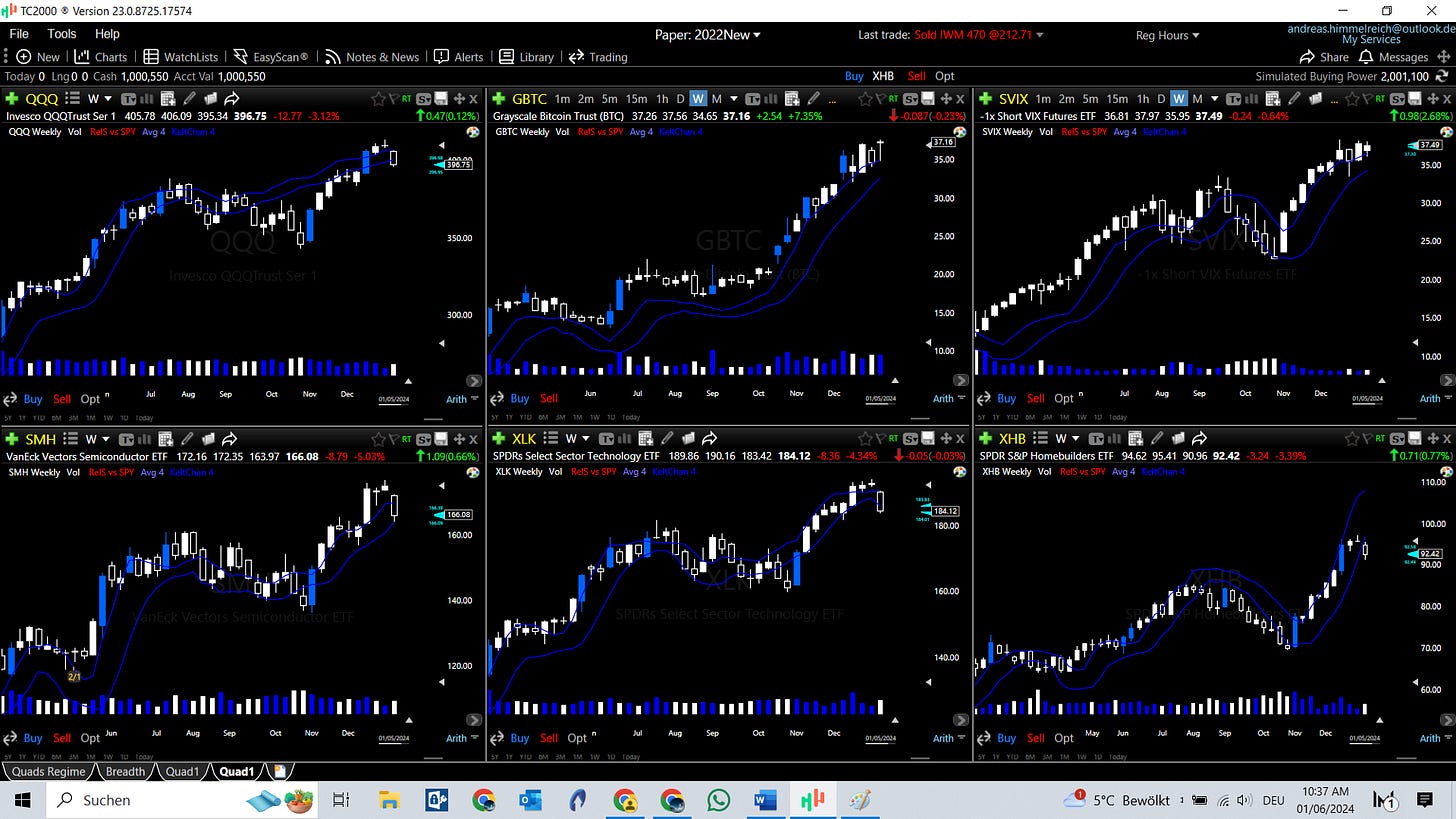Open Word from the Windows taskbar
The image size is (1456, 819).
765,800
